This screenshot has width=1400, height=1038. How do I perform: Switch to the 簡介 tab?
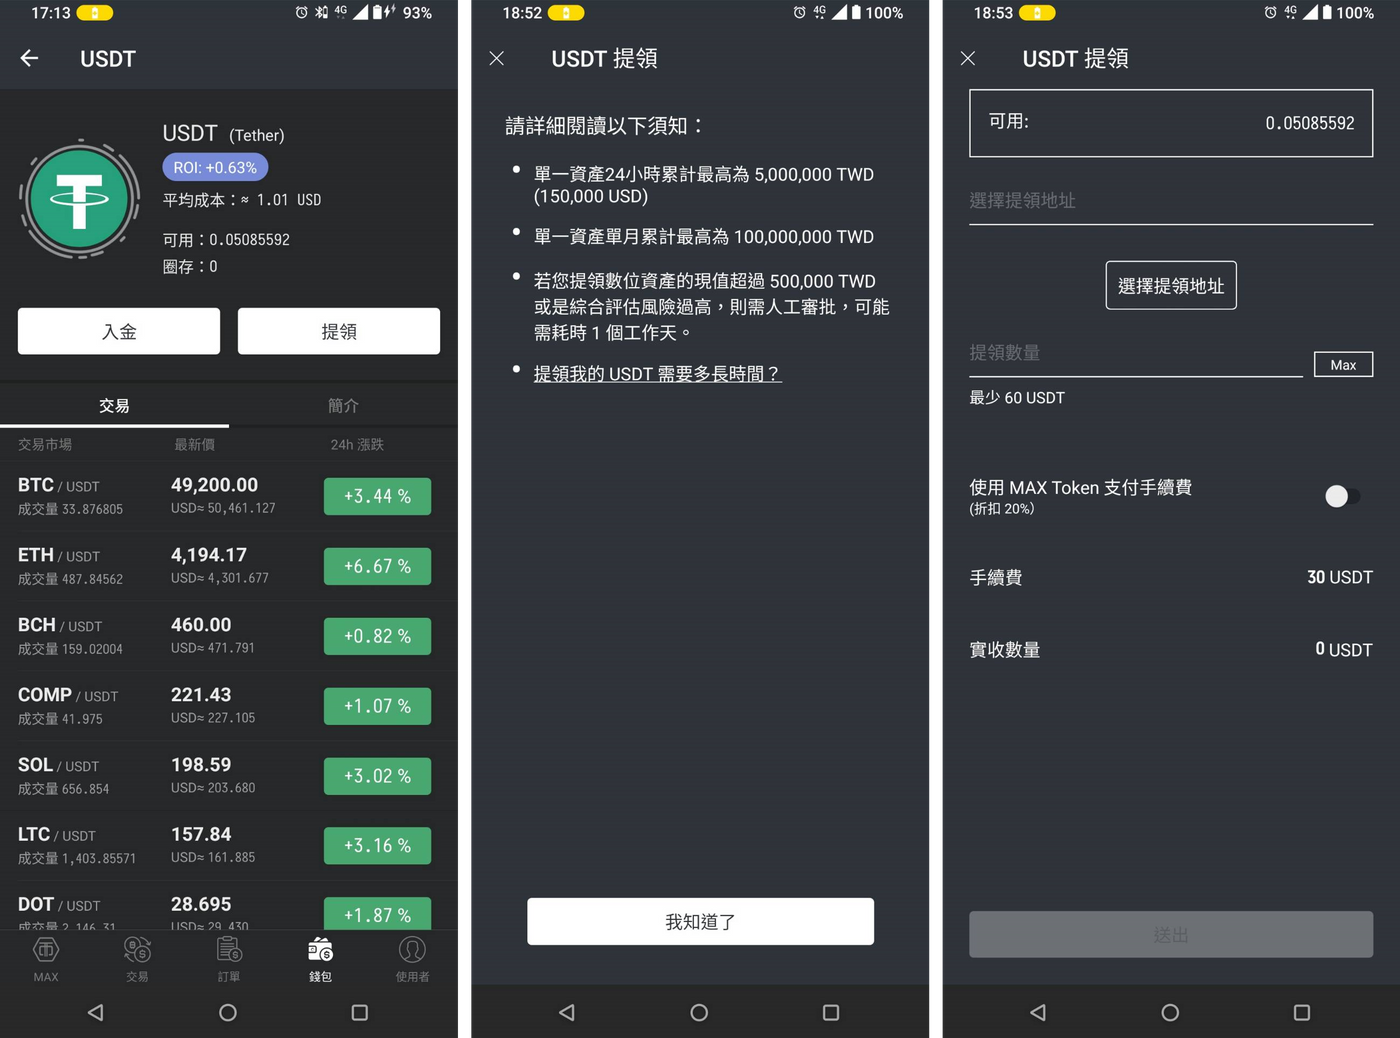pyautogui.click(x=343, y=405)
